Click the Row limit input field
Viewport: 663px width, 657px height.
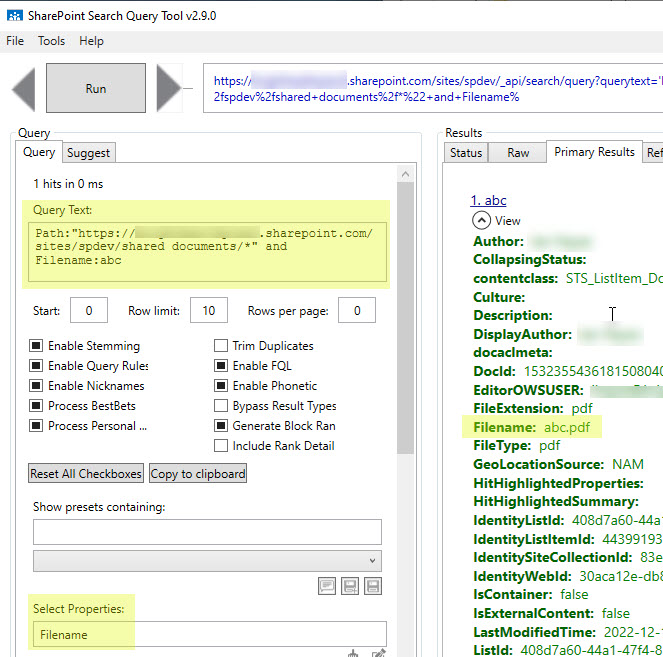click(x=208, y=311)
